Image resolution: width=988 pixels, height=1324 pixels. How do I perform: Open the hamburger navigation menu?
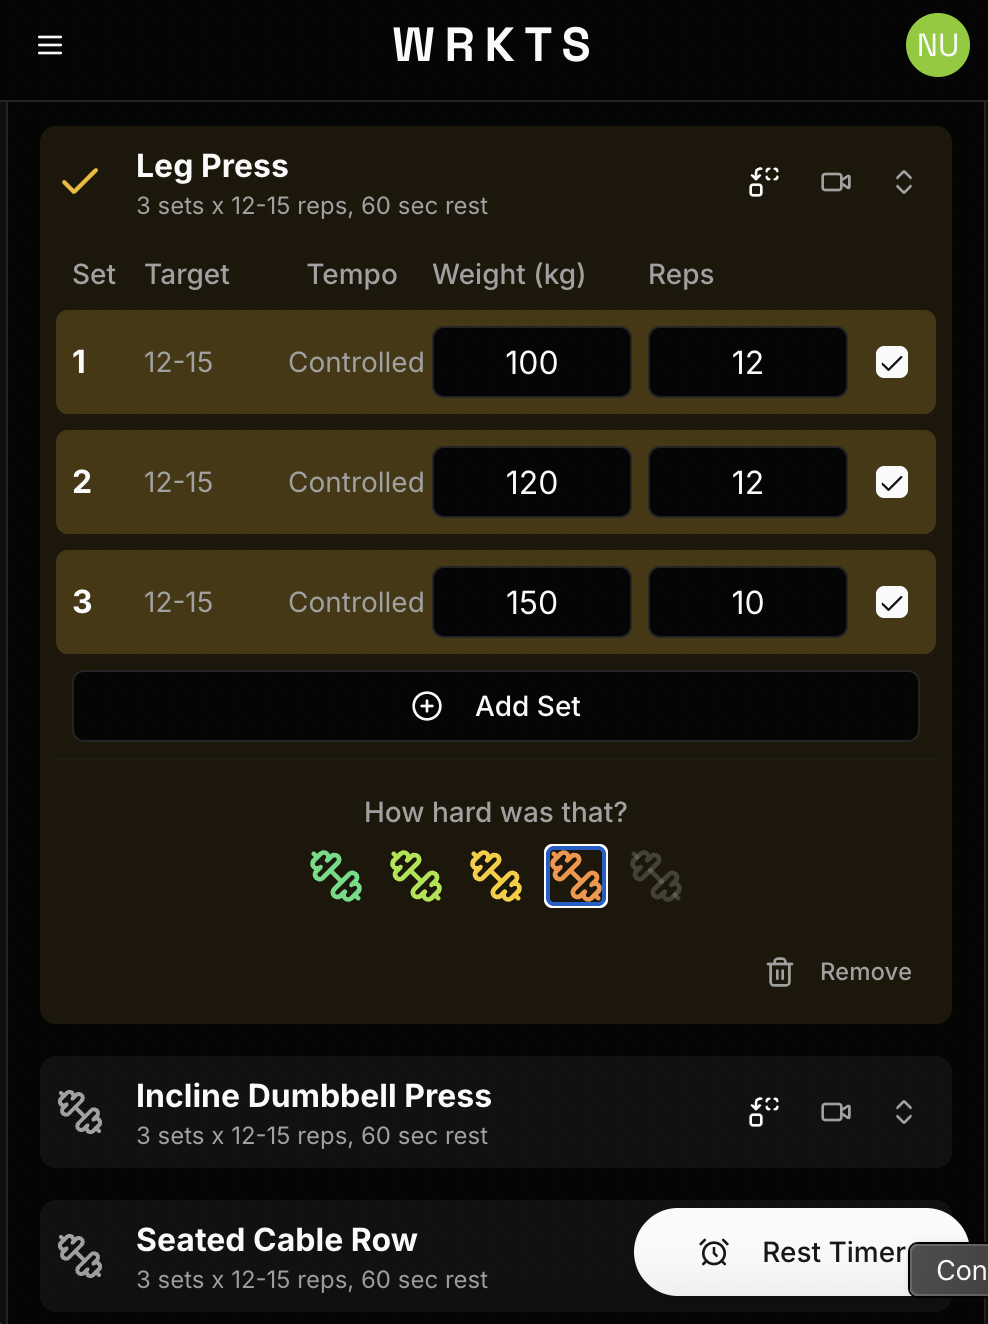(x=49, y=45)
